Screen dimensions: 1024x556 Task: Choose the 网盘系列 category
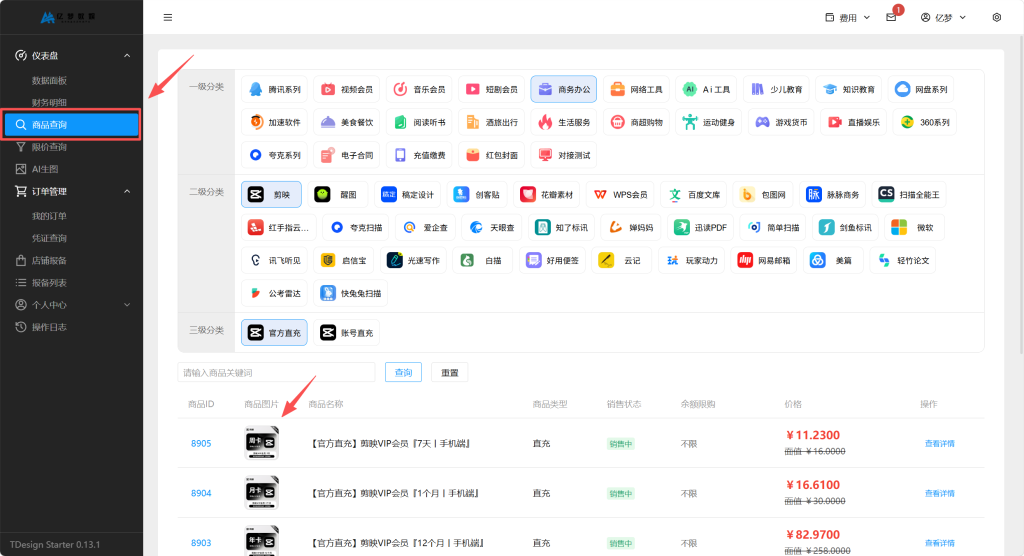(921, 90)
